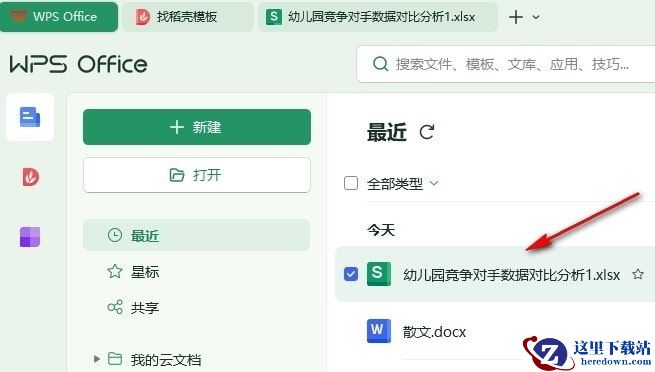
Task: Click the green spreadsheet icon of the xlsx row
Action: [x=378, y=274]
